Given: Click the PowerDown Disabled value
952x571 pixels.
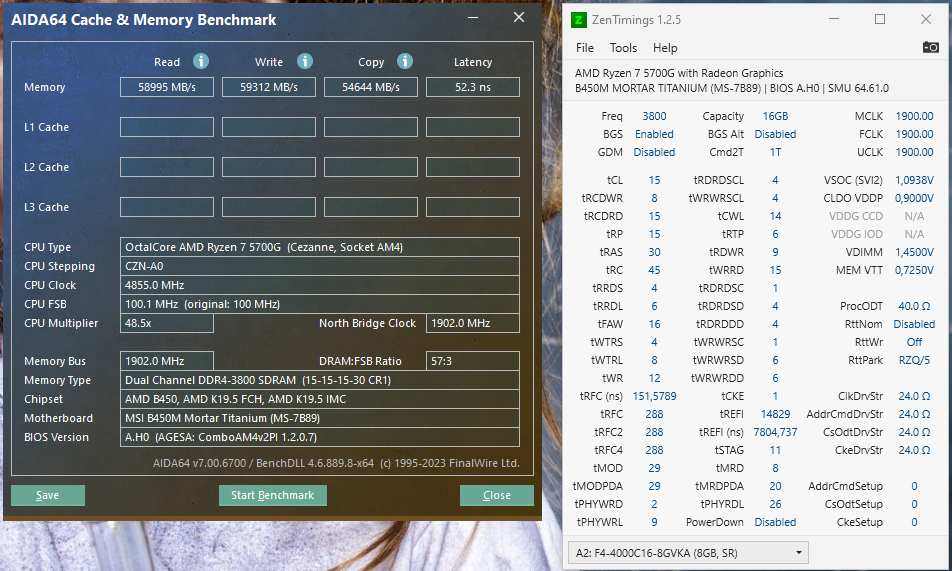Looking at the screenshot, I should click(775, 522).
